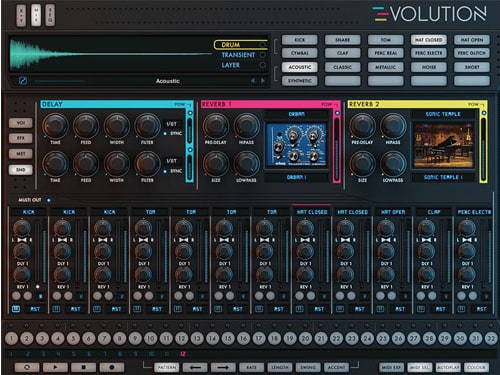Toggle SYNC on lower delay line

click(x=165, y=171)
